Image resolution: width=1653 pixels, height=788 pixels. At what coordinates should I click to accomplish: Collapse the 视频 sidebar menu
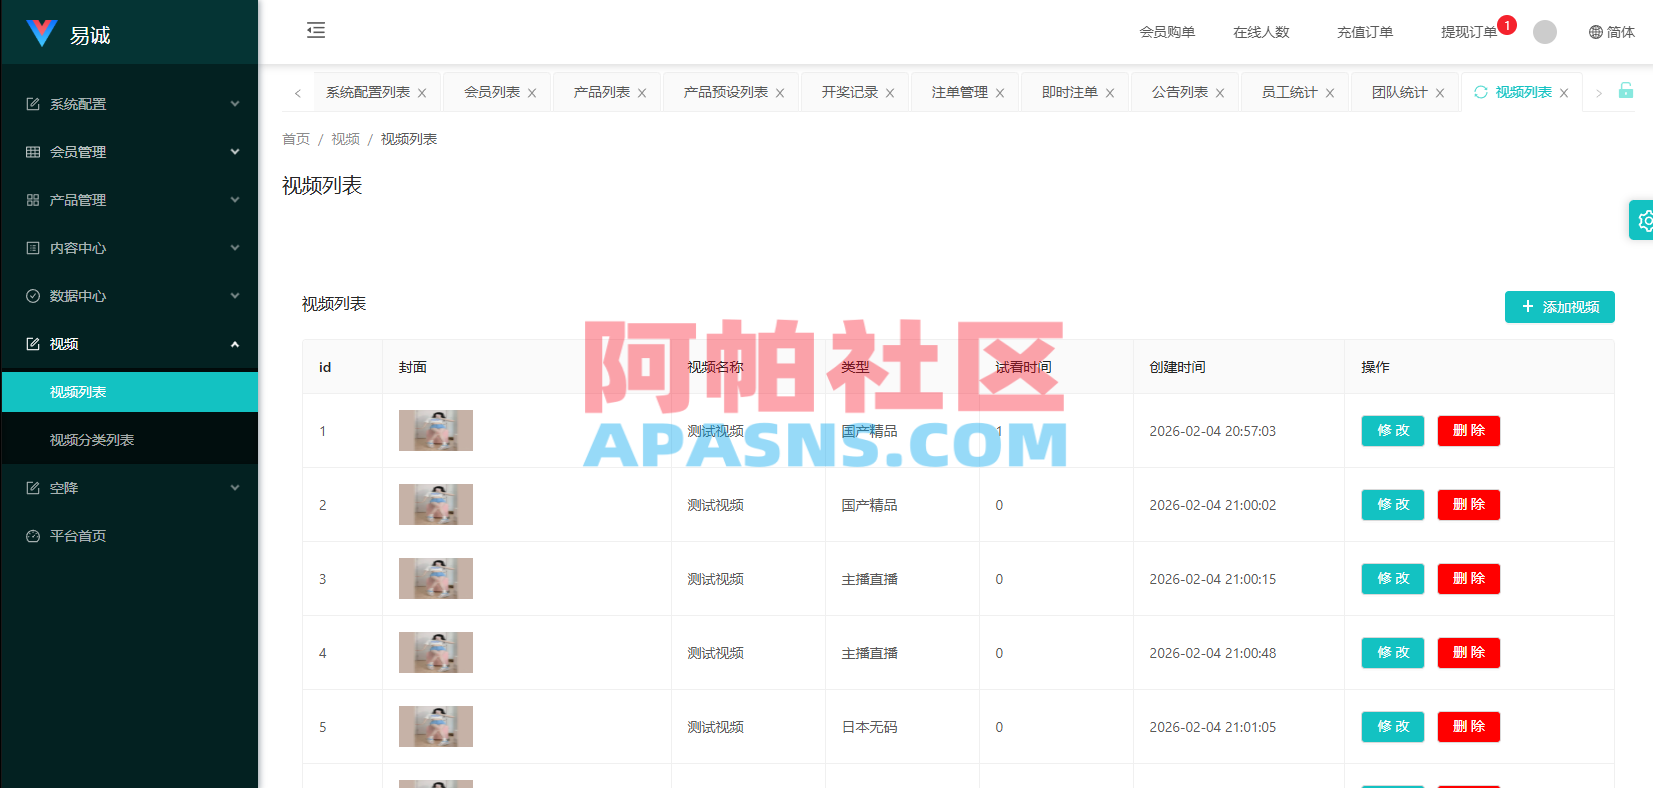(130, 344)
